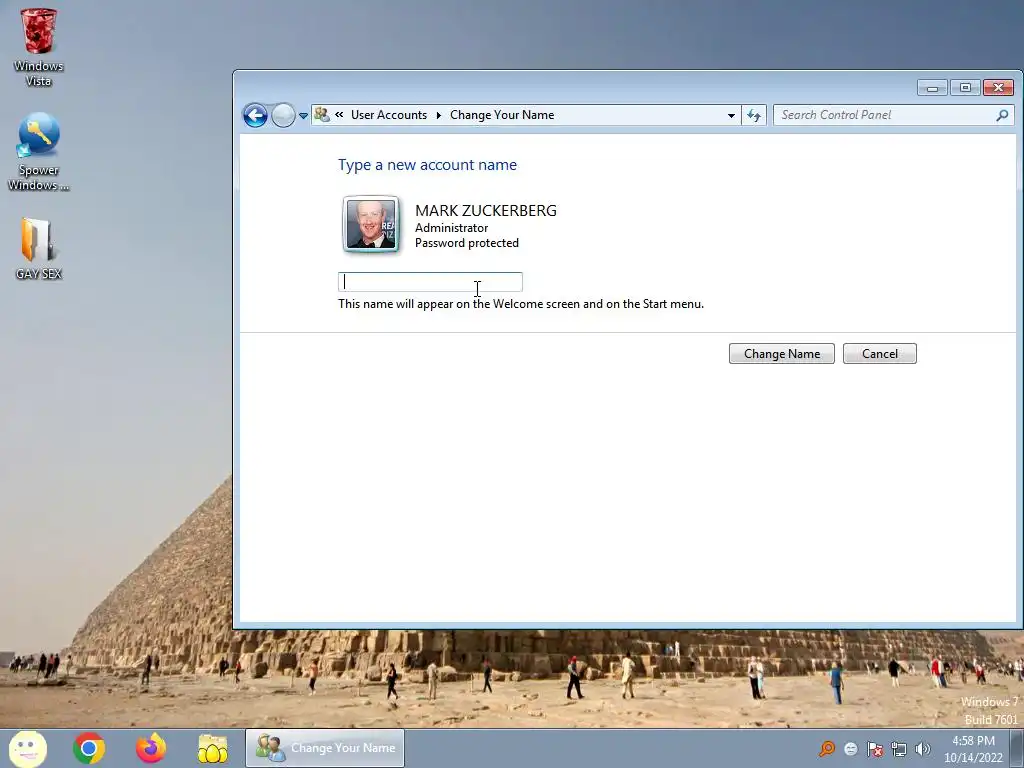Click the greyed-out Forward navigation button
Screen dimensions: 1024x768
pos(283,116)
